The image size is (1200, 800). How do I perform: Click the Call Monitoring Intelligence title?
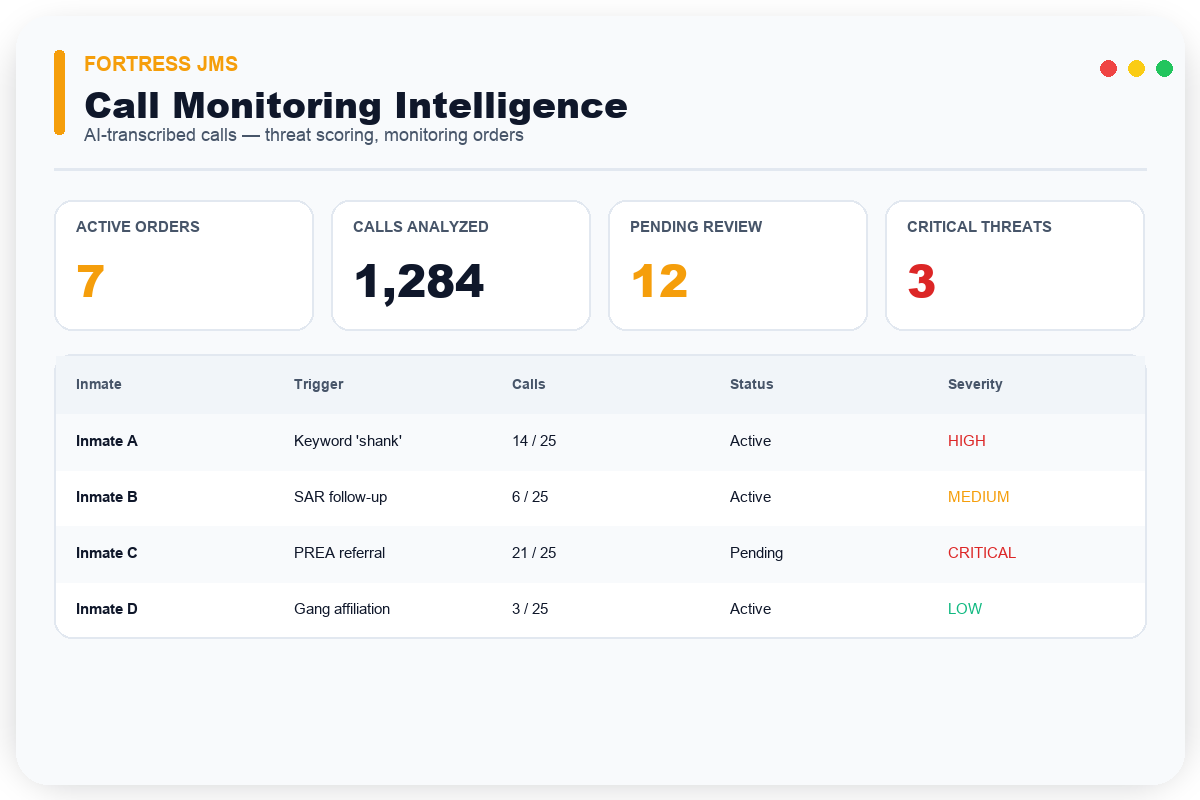(356, 106)
